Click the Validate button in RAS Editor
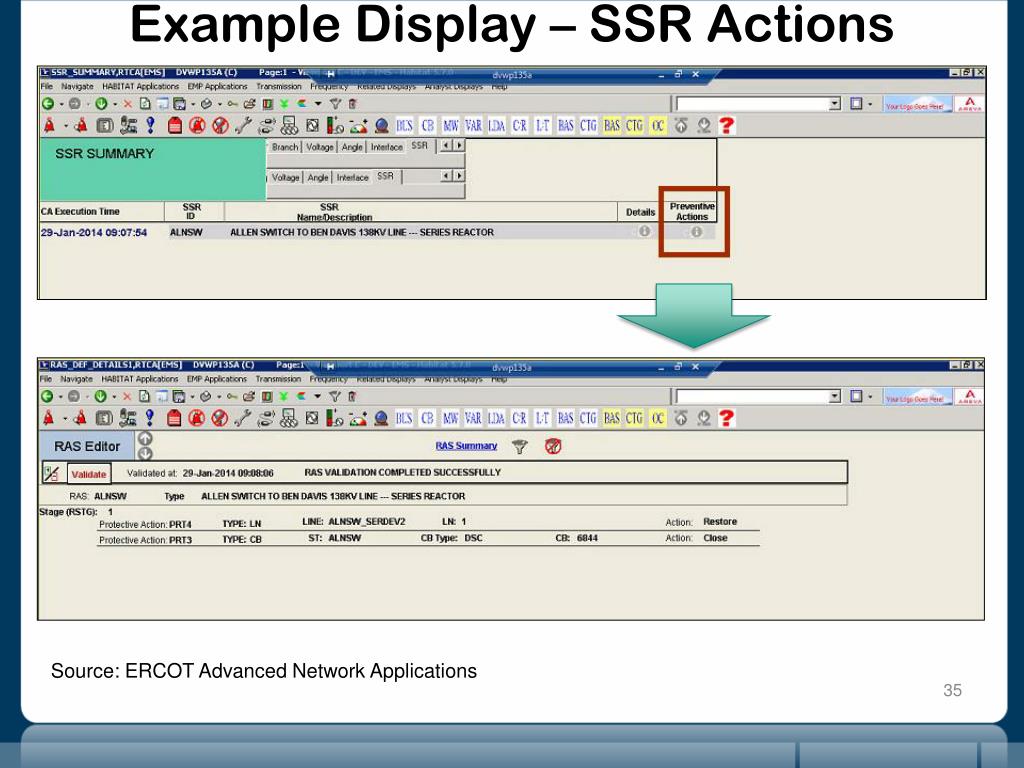 89,474
